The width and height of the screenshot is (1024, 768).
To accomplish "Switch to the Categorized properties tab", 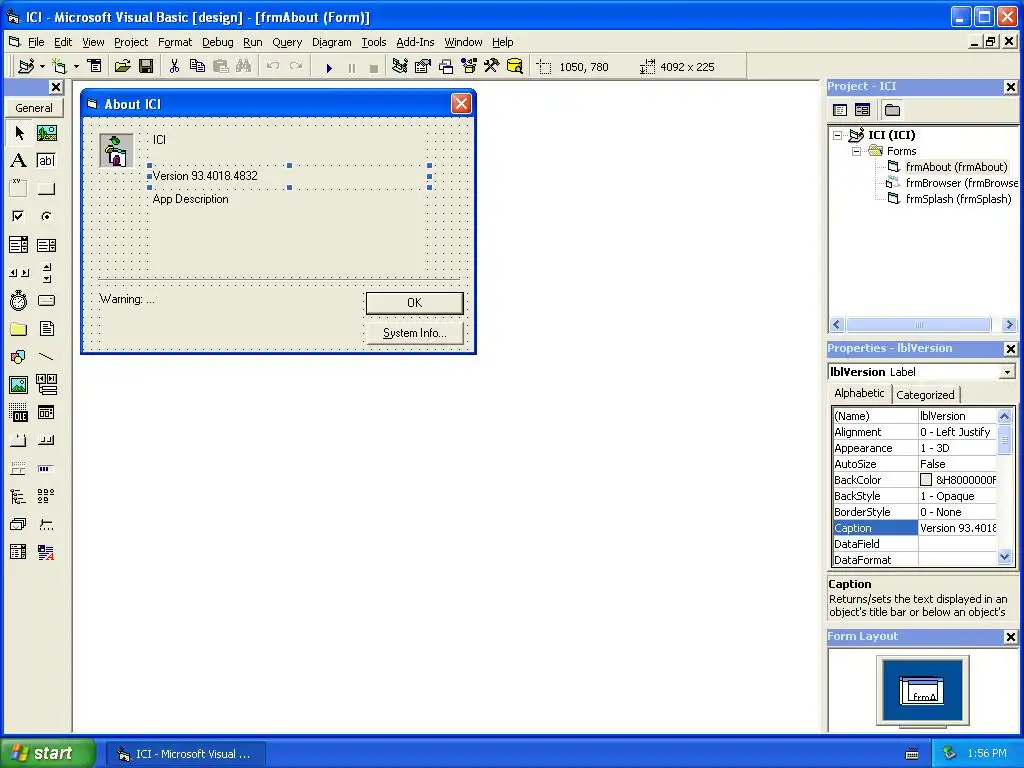I will [925, 394].
